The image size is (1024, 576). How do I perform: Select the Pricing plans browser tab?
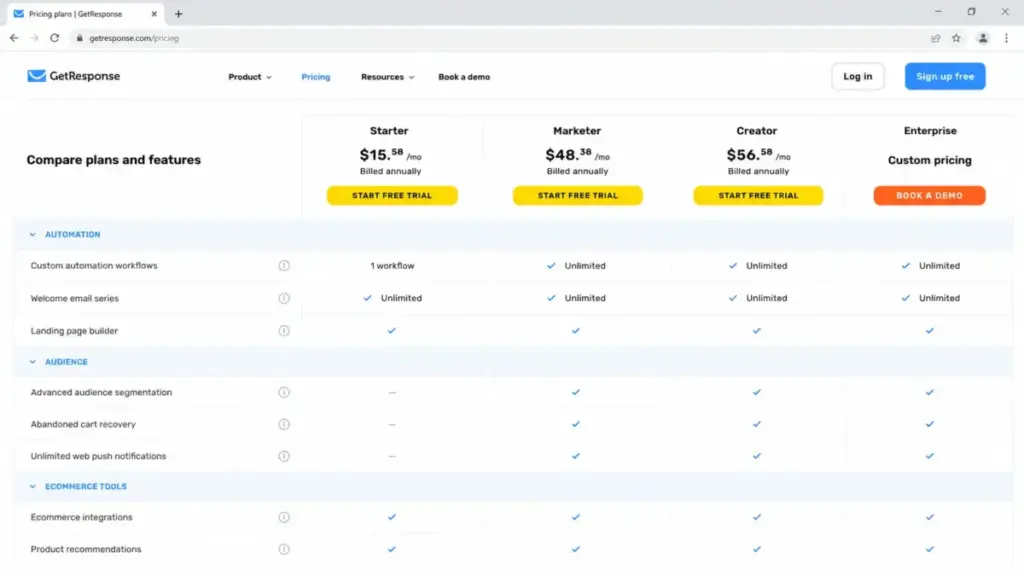(x=85, y=14)
